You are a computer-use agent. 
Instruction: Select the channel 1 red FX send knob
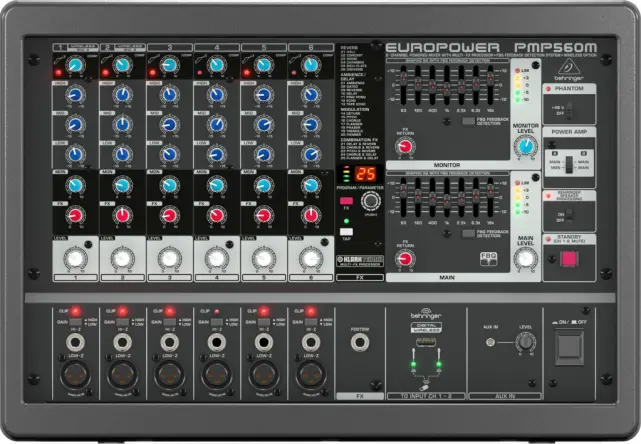(x=76, y=215)
